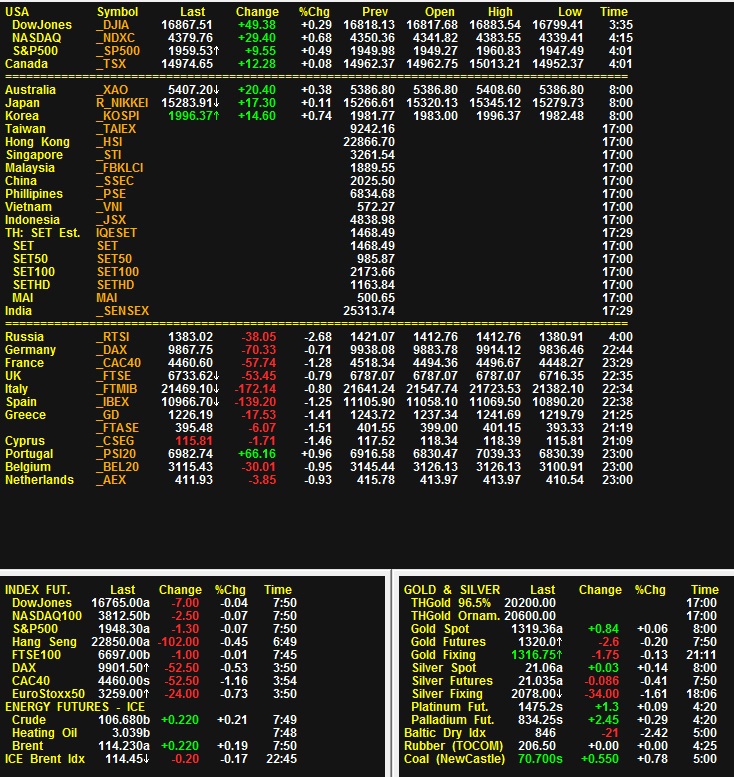Select DowJones futures last 16765.00a

tap(120, 603)
